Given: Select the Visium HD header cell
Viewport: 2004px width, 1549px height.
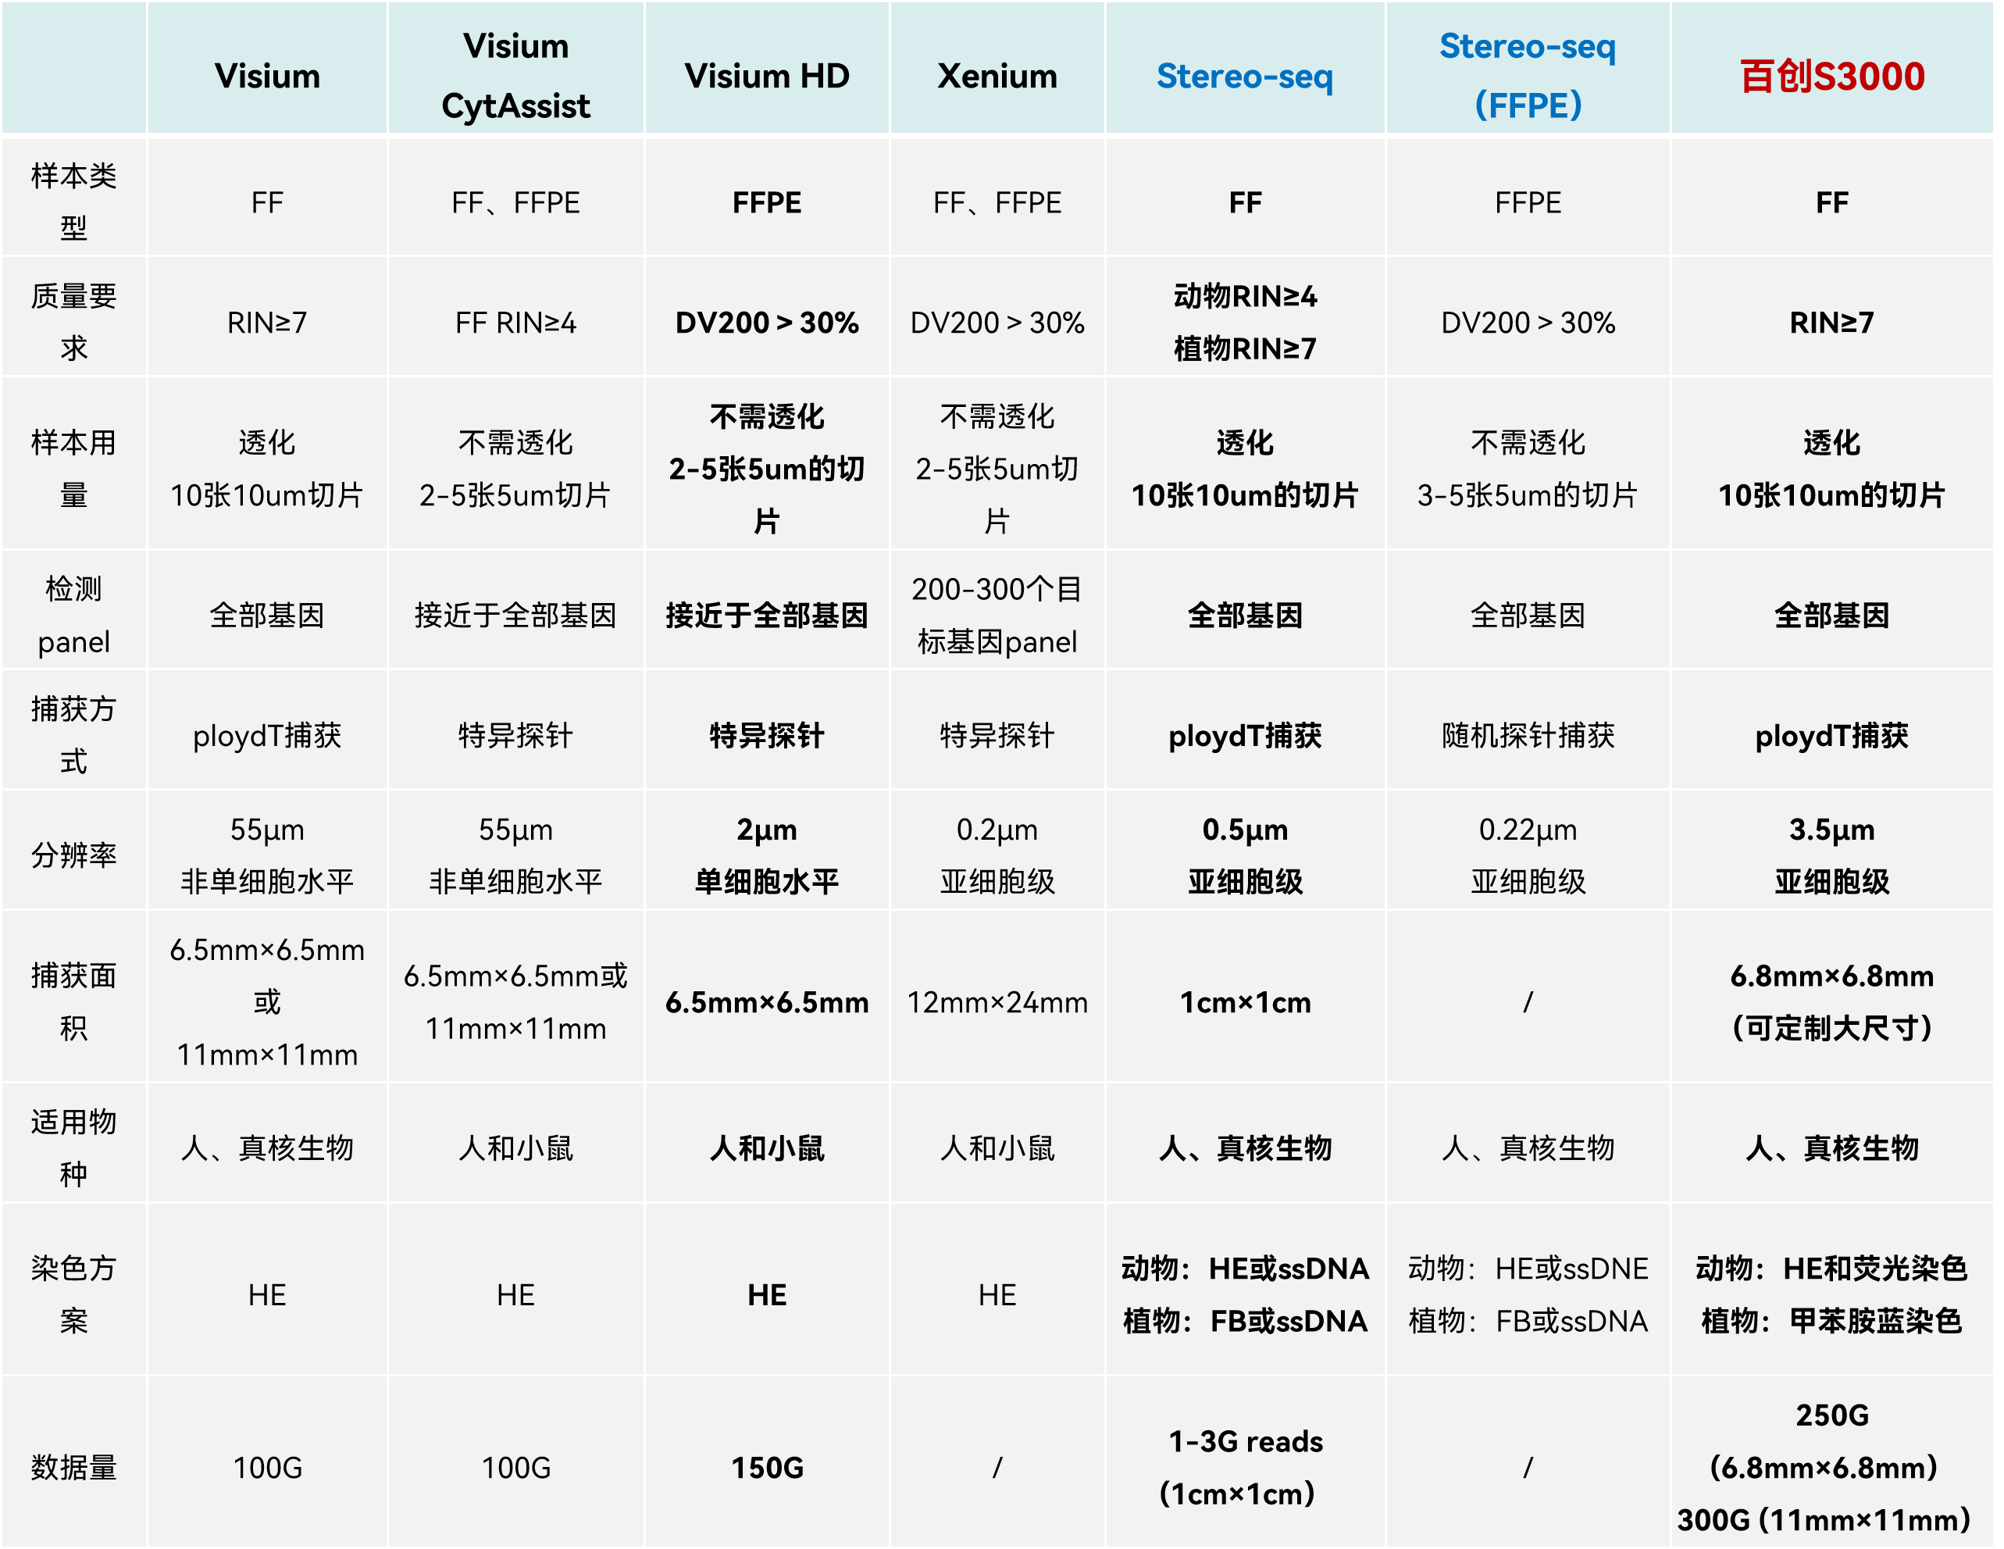Looking at the screenshot, I should (x=766, y=76).
